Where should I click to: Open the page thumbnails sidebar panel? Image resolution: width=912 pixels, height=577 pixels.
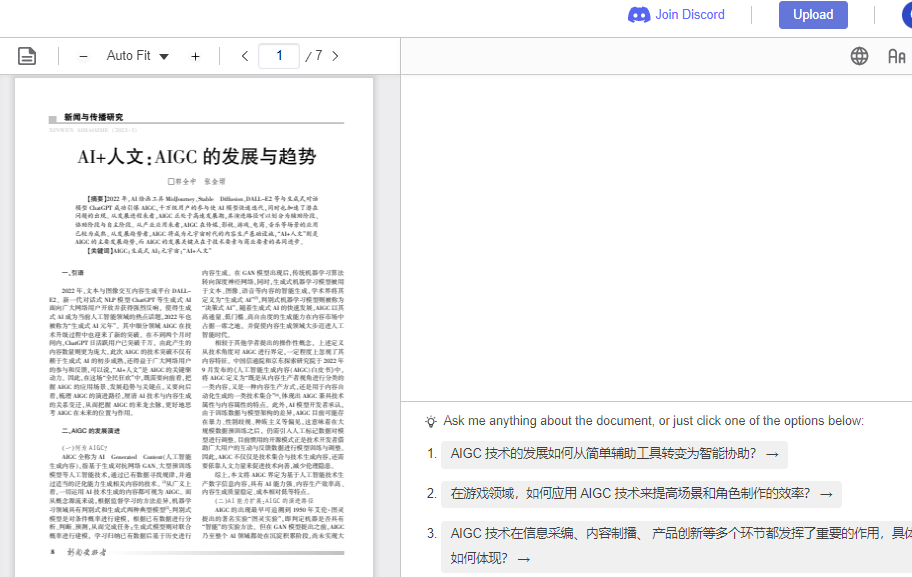coord(27,55)
